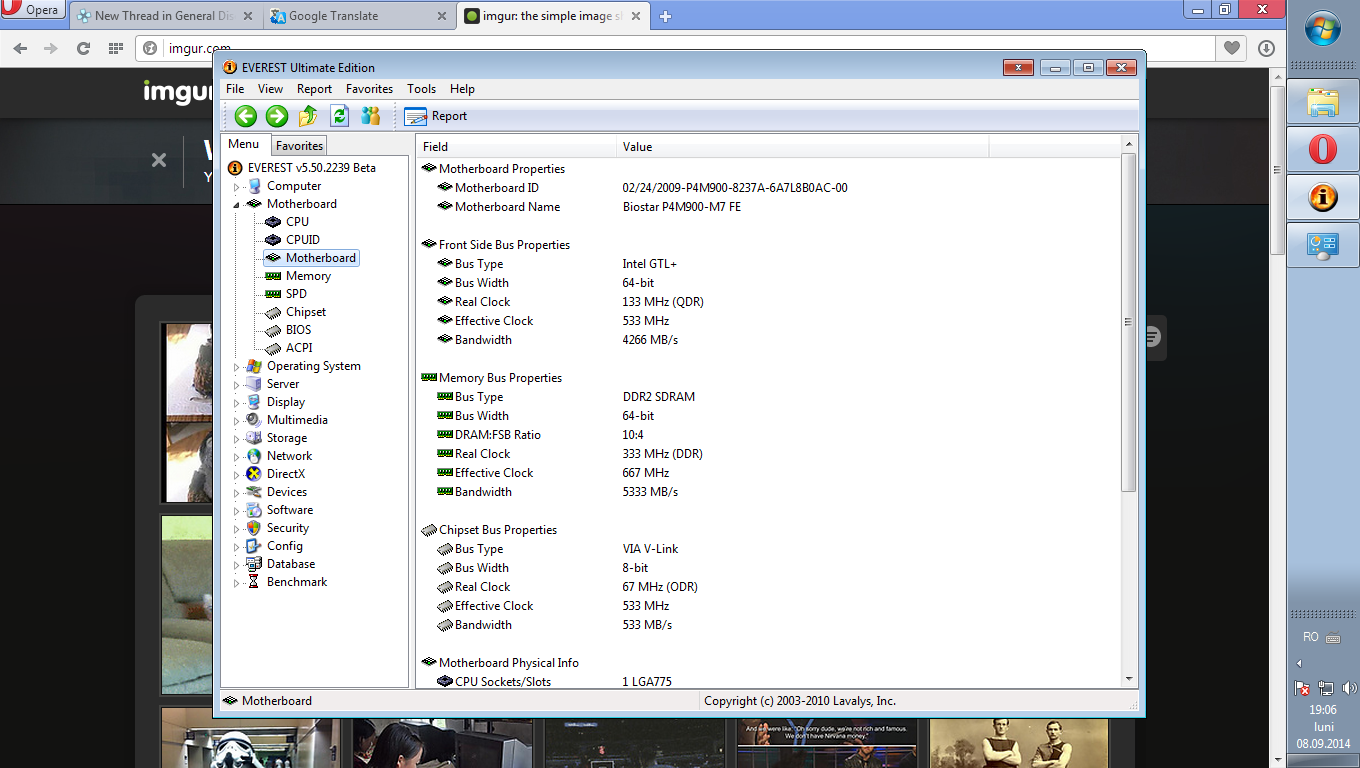
Task: Select the SPD entry in the tree
Action: 296,294
